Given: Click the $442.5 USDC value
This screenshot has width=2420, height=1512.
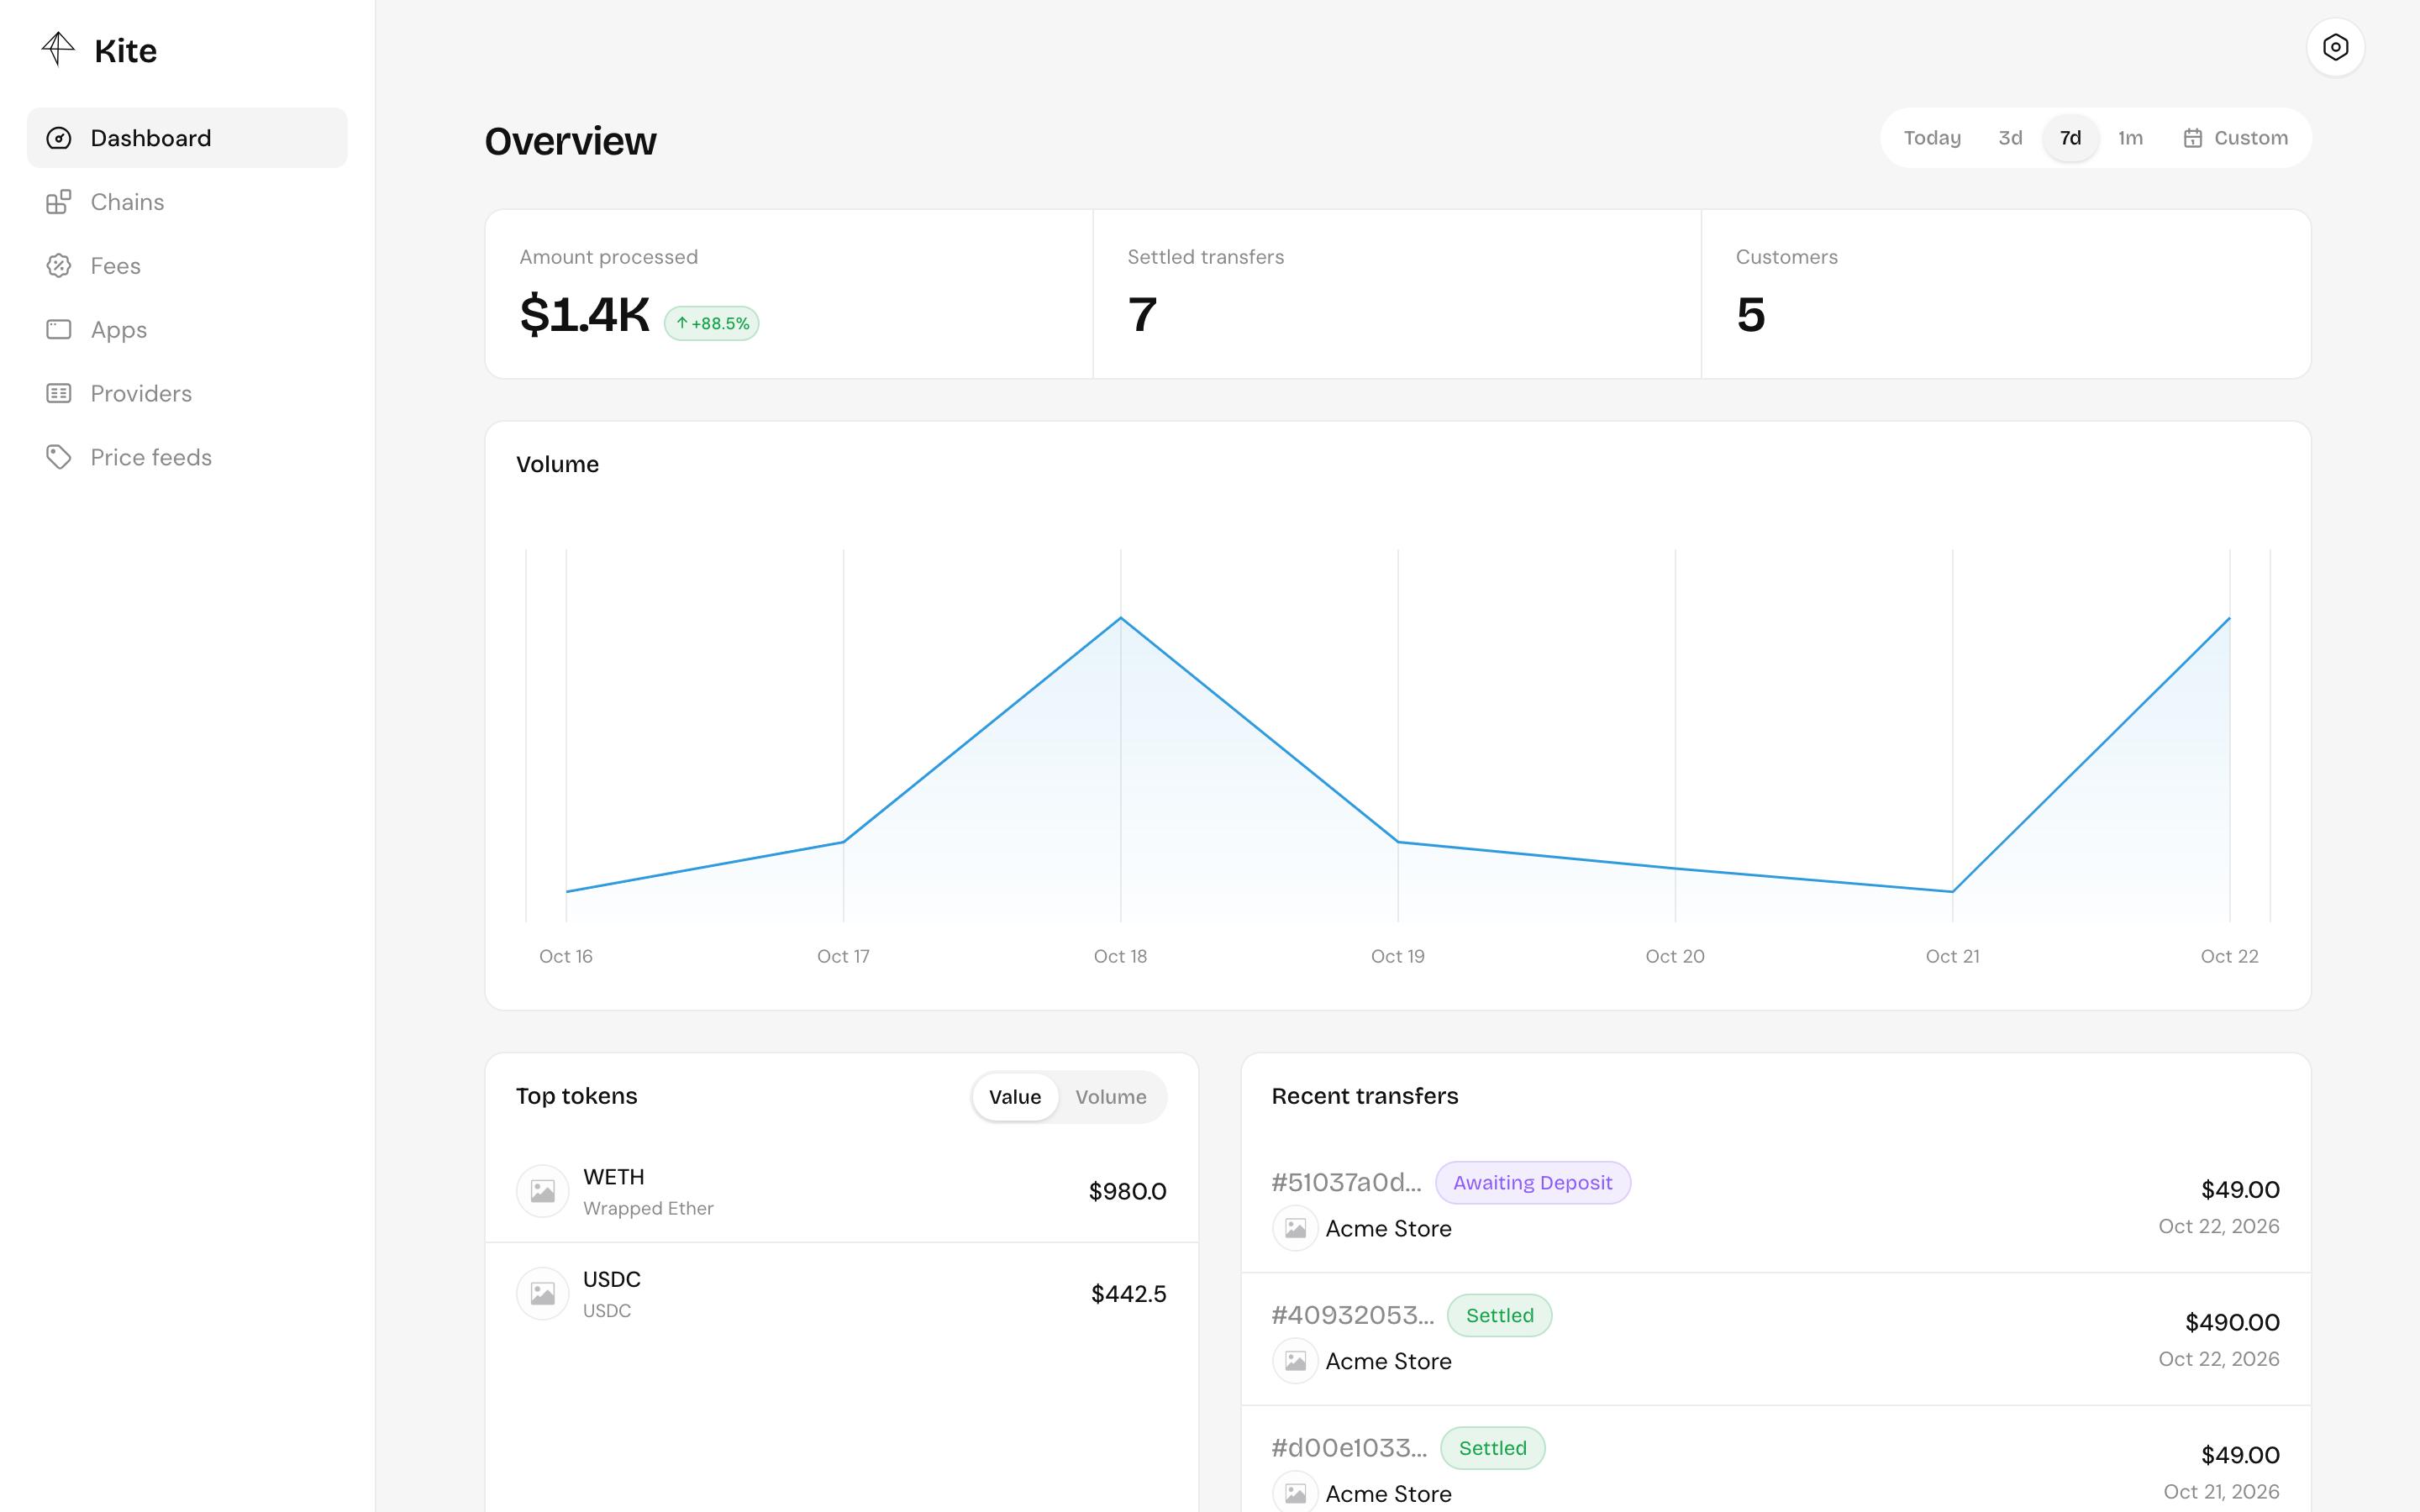Looking at the screenshot, I should (1128, 1294).
